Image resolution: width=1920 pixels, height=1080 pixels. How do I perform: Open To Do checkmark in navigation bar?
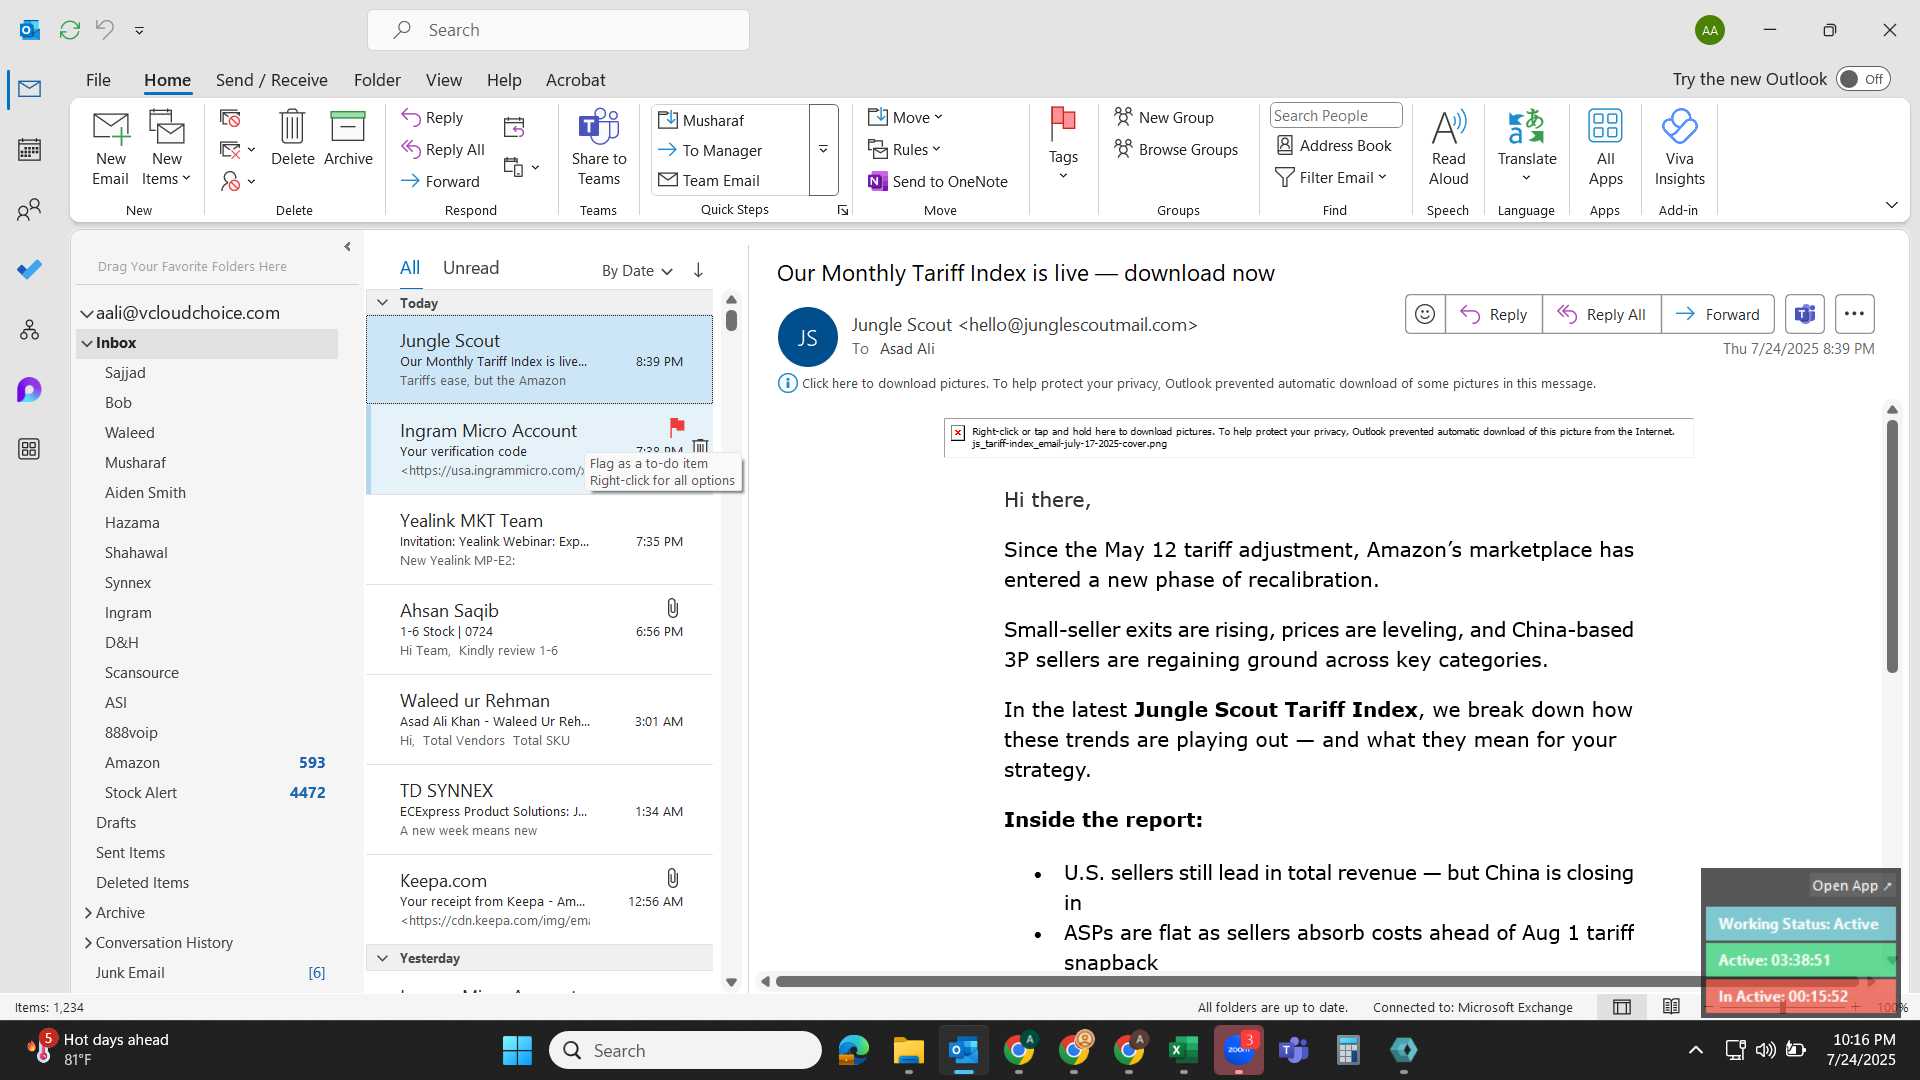point(29,270)
